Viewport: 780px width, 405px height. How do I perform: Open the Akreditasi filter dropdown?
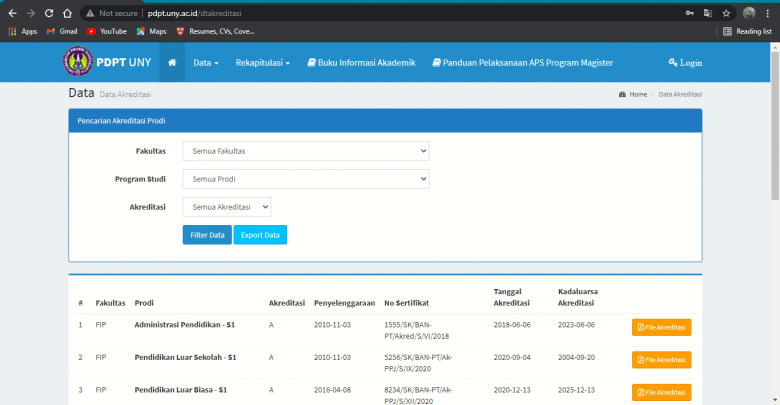pyautogui.click(x=227, y=207)
